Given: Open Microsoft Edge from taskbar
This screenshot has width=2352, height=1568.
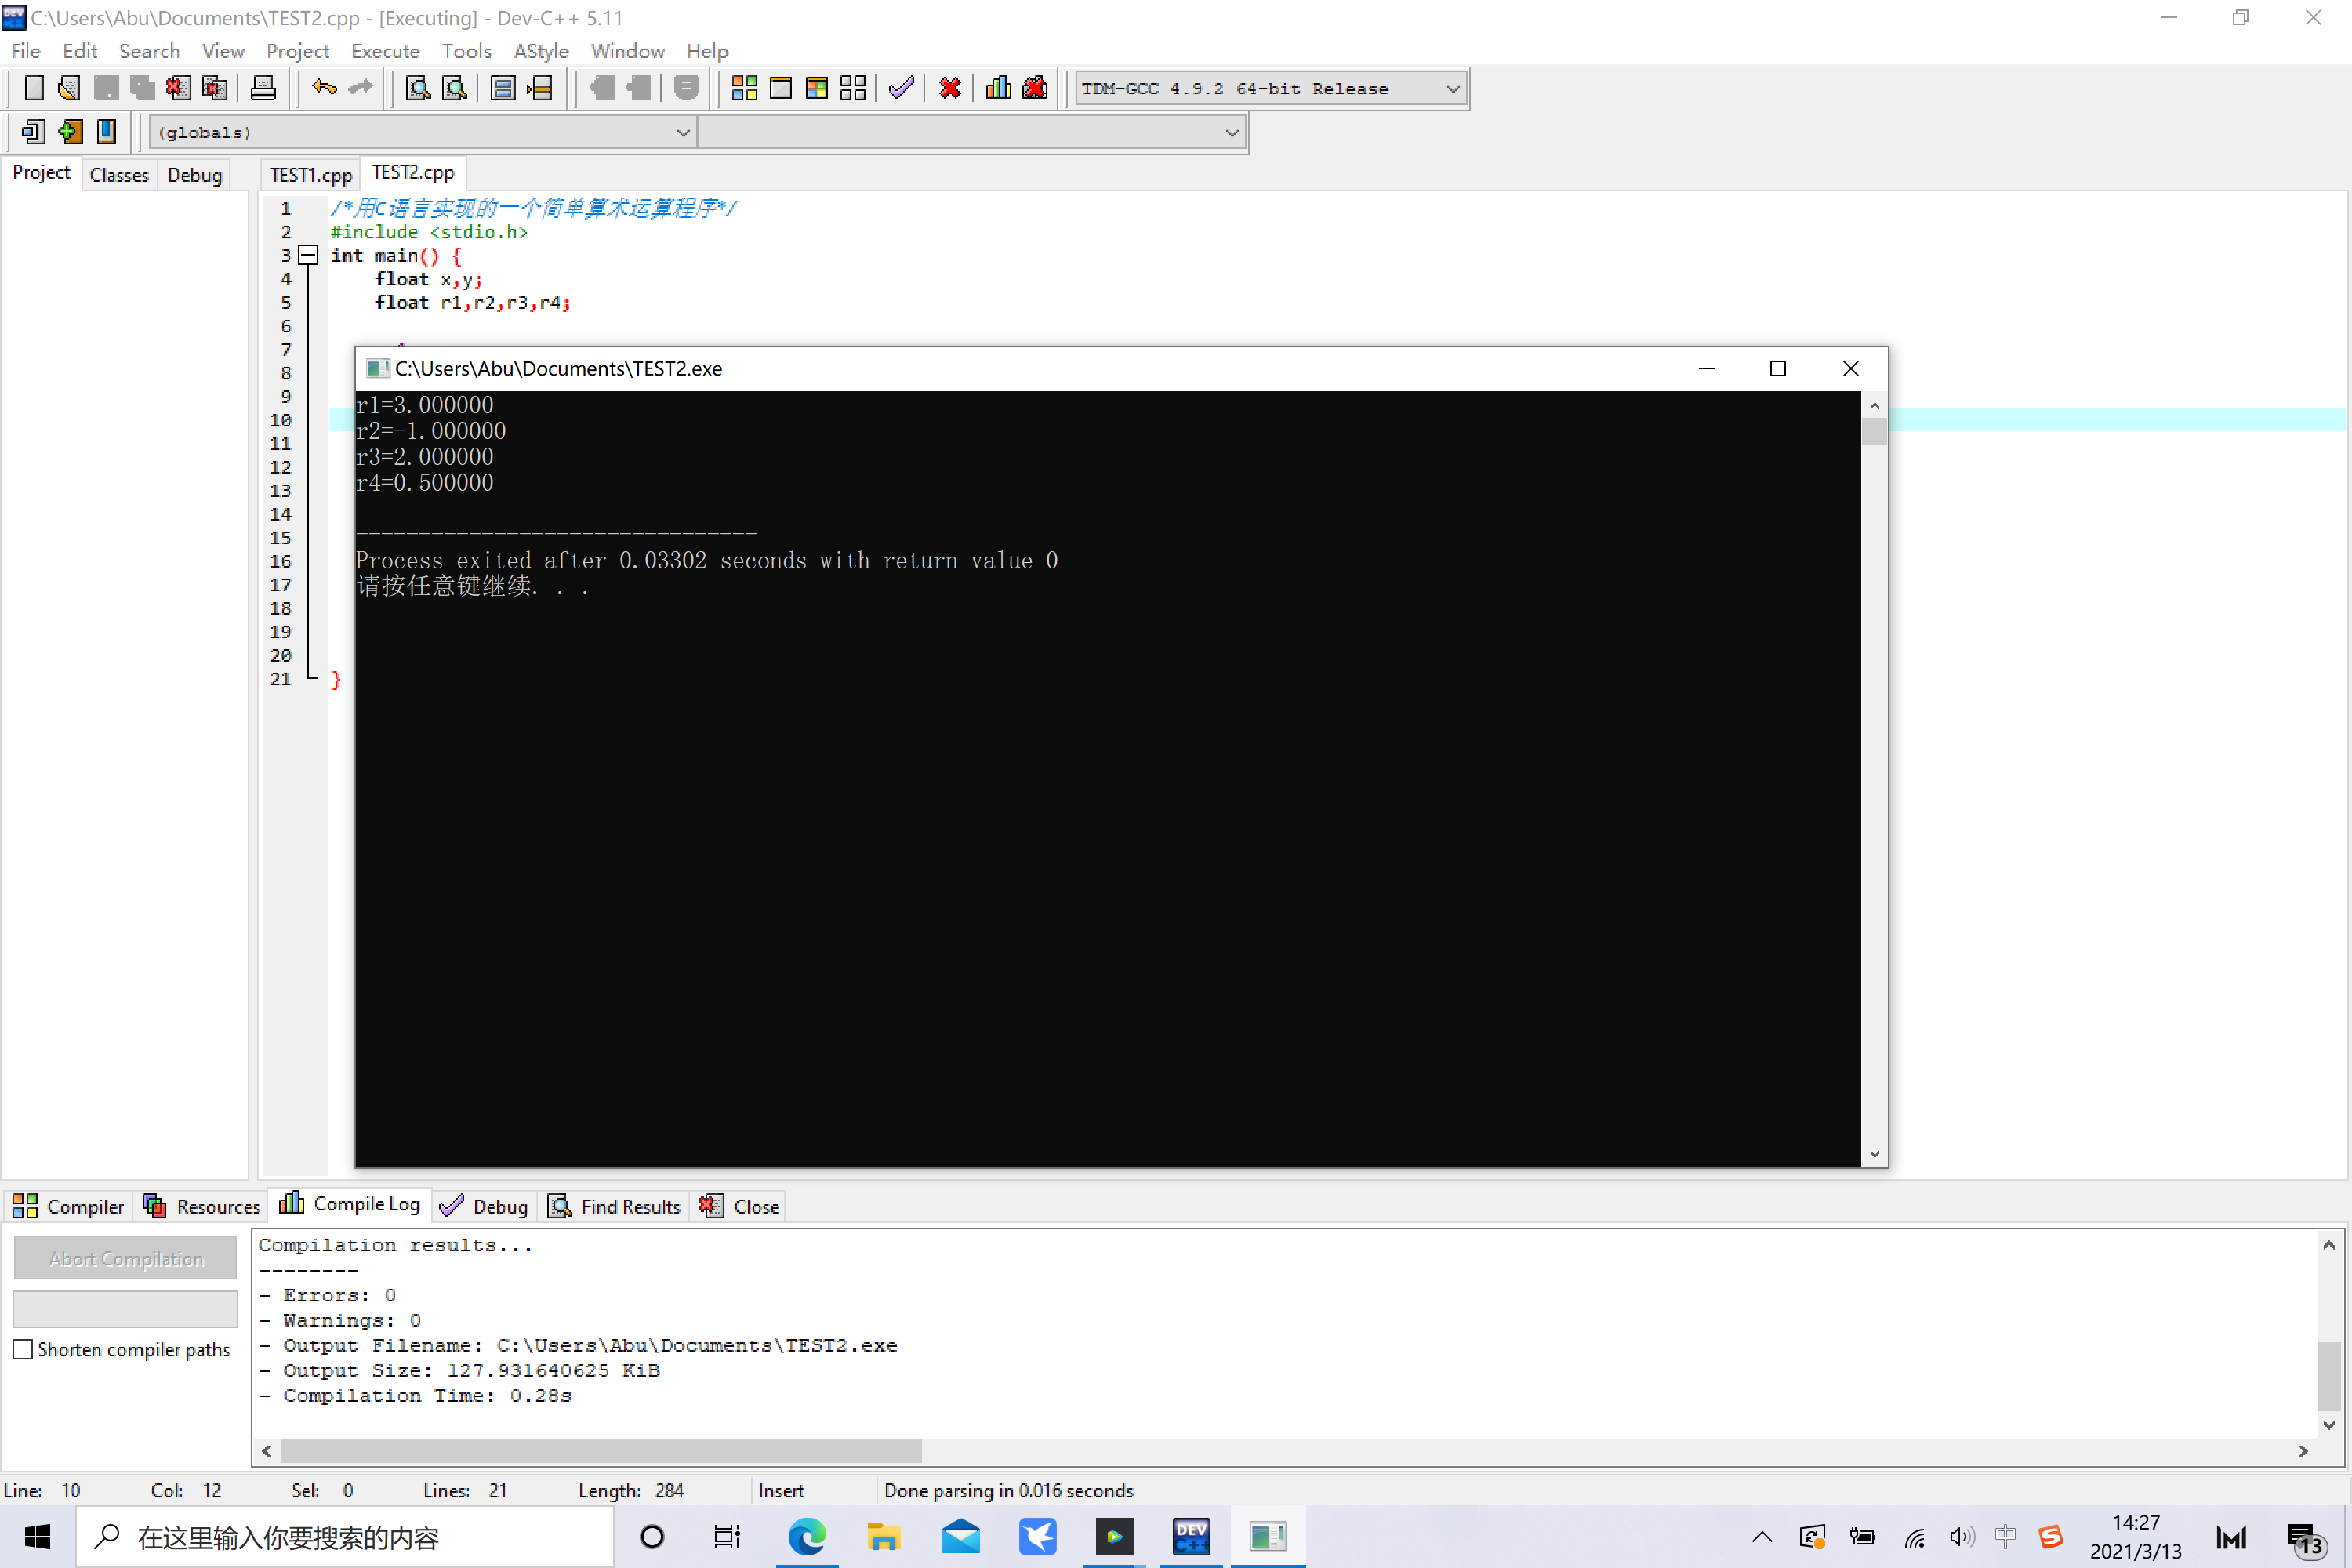Looking at the screenshot, I should coord(806,1537).
